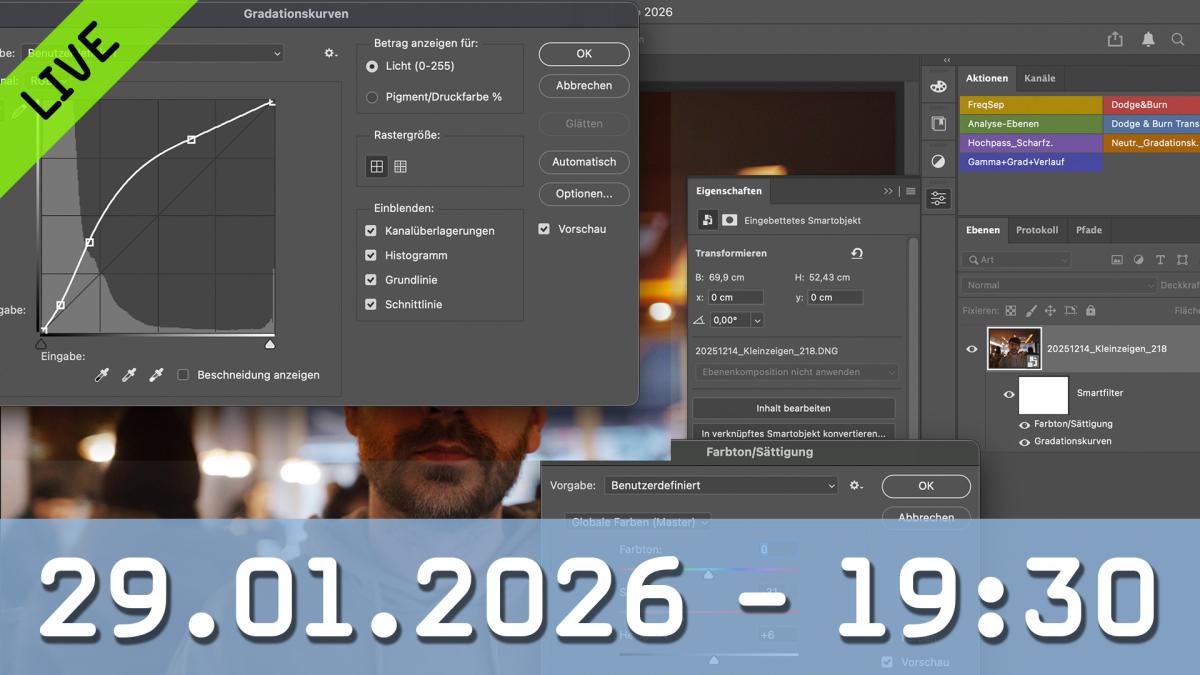The height and width of the screenshot is (675, 1200).
Task: Uncheck the Histogramm checkbox
Action: pyautogui.click(x=371, y=256)
